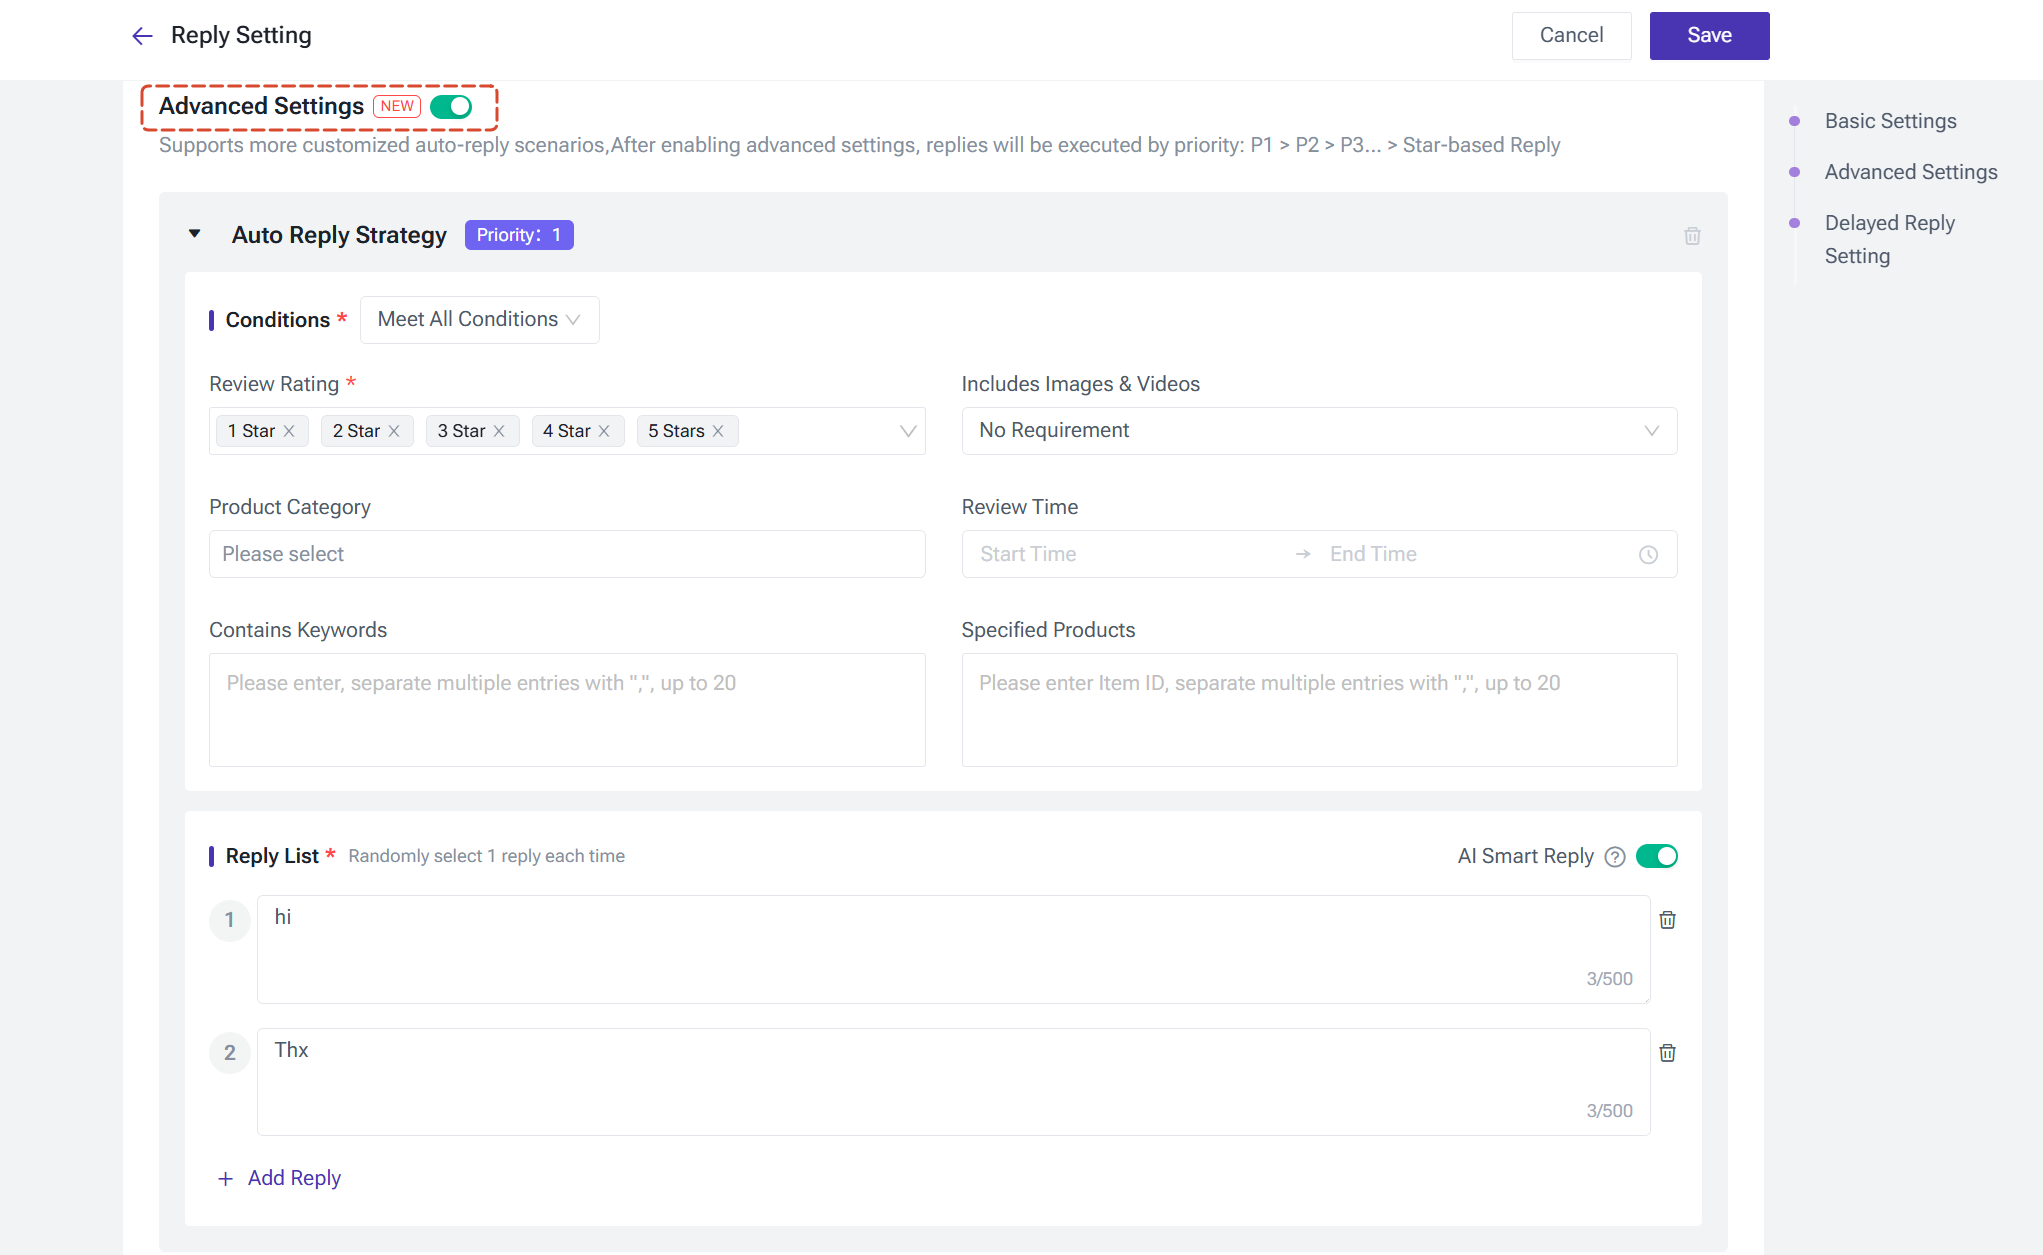Click the clock icon in Review Time

click(x=1648, y=555)
